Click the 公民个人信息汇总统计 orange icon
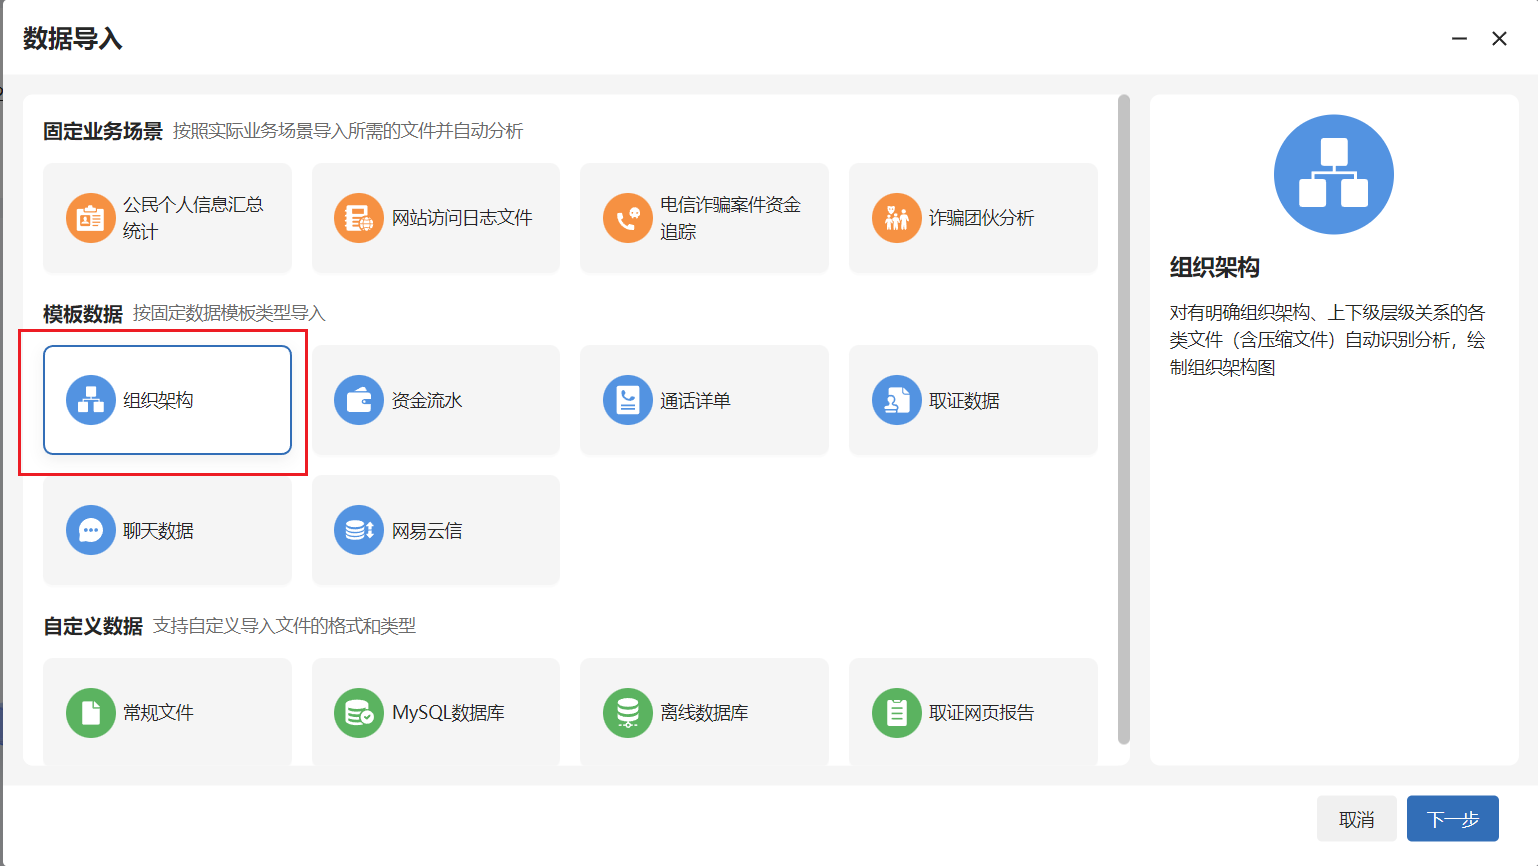Image resolution: width=1538 pixels, height=866 pixels. pyautogui.click(x=90, y=218)
